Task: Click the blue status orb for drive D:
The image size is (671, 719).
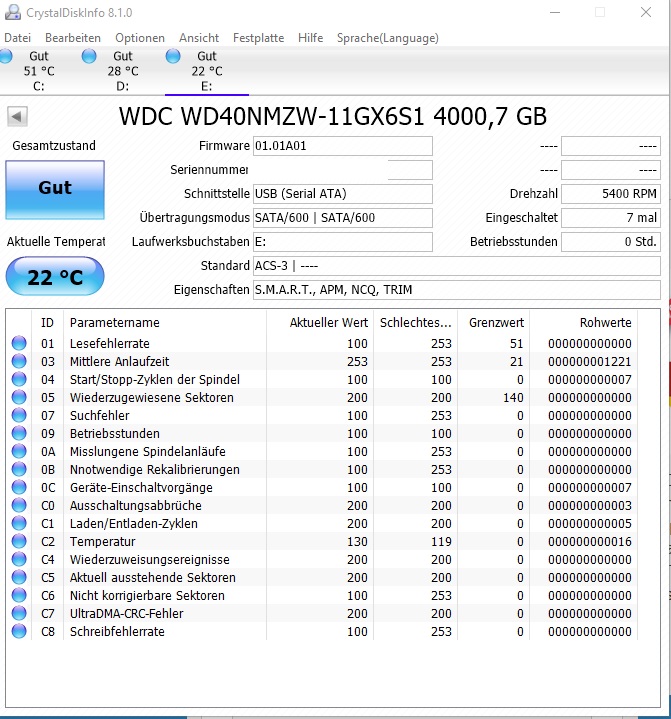Action: [89, 56]
